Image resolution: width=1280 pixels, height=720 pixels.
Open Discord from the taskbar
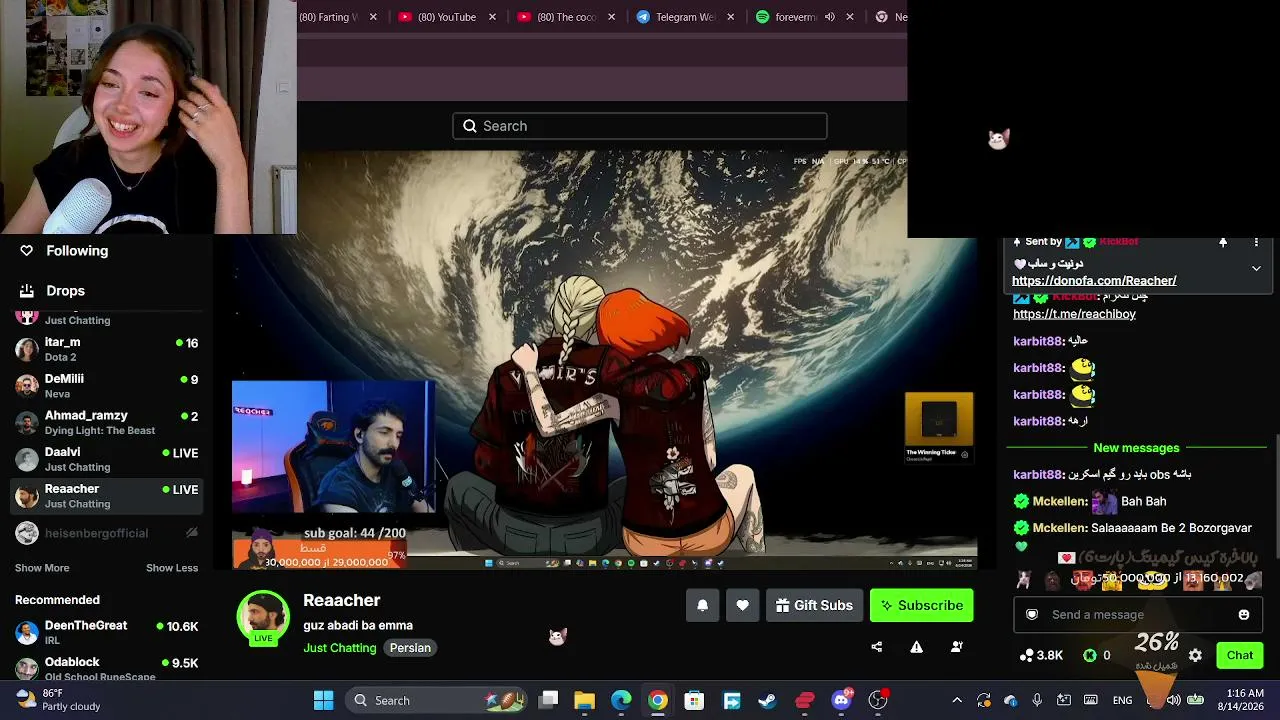[841, 700]
